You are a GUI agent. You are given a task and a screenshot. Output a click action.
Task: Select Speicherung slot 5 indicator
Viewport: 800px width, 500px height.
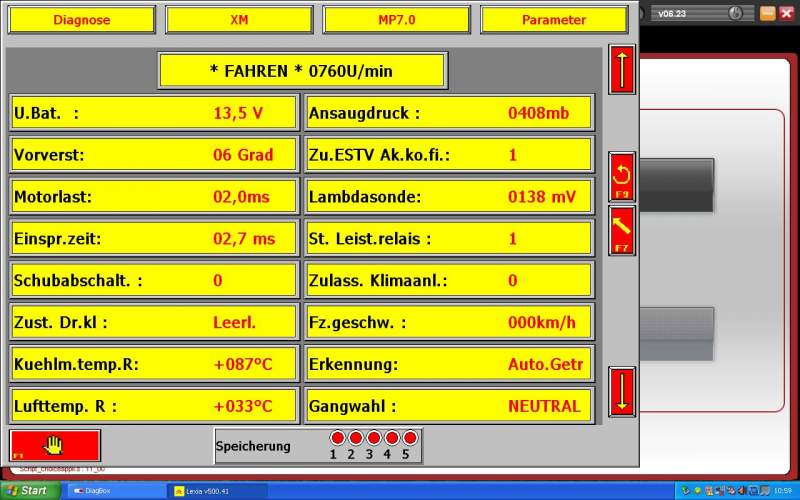pos(410,438)
